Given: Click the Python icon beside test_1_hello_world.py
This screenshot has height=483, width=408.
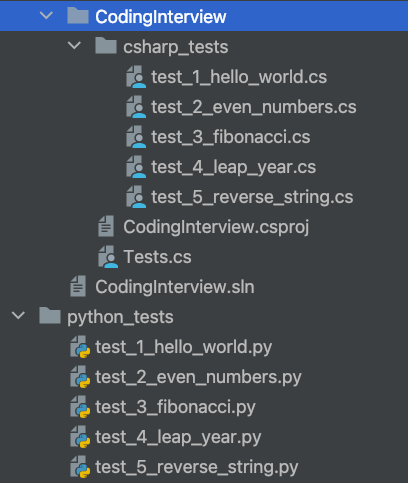Looking at the screenshot, I should (80, 347).
